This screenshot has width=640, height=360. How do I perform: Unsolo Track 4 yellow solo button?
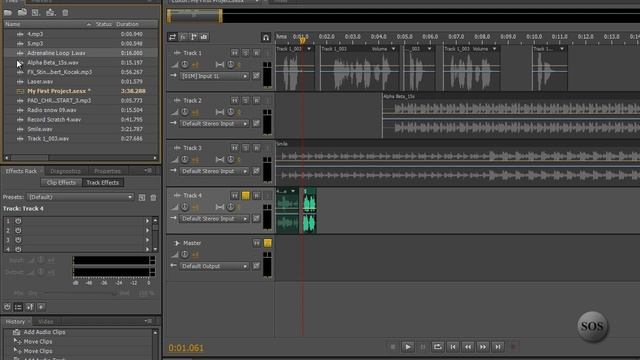point(245,196)
